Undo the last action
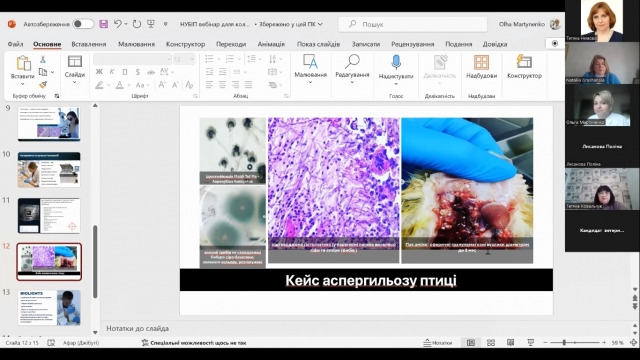 (118, 24)
